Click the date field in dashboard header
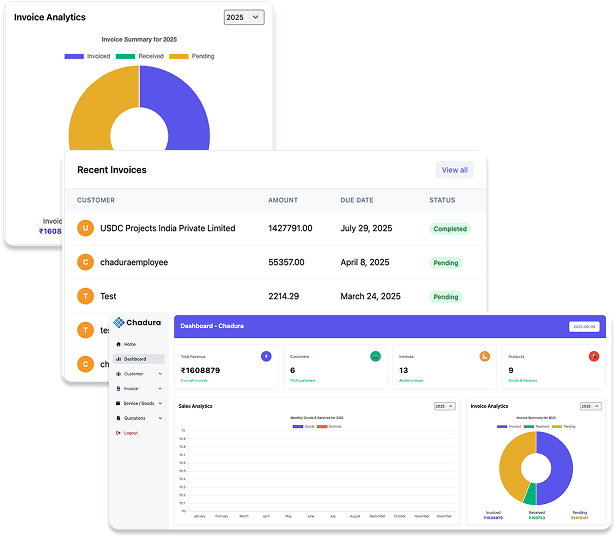The width and height of the screenshot is (616, 538). [584, 326]
